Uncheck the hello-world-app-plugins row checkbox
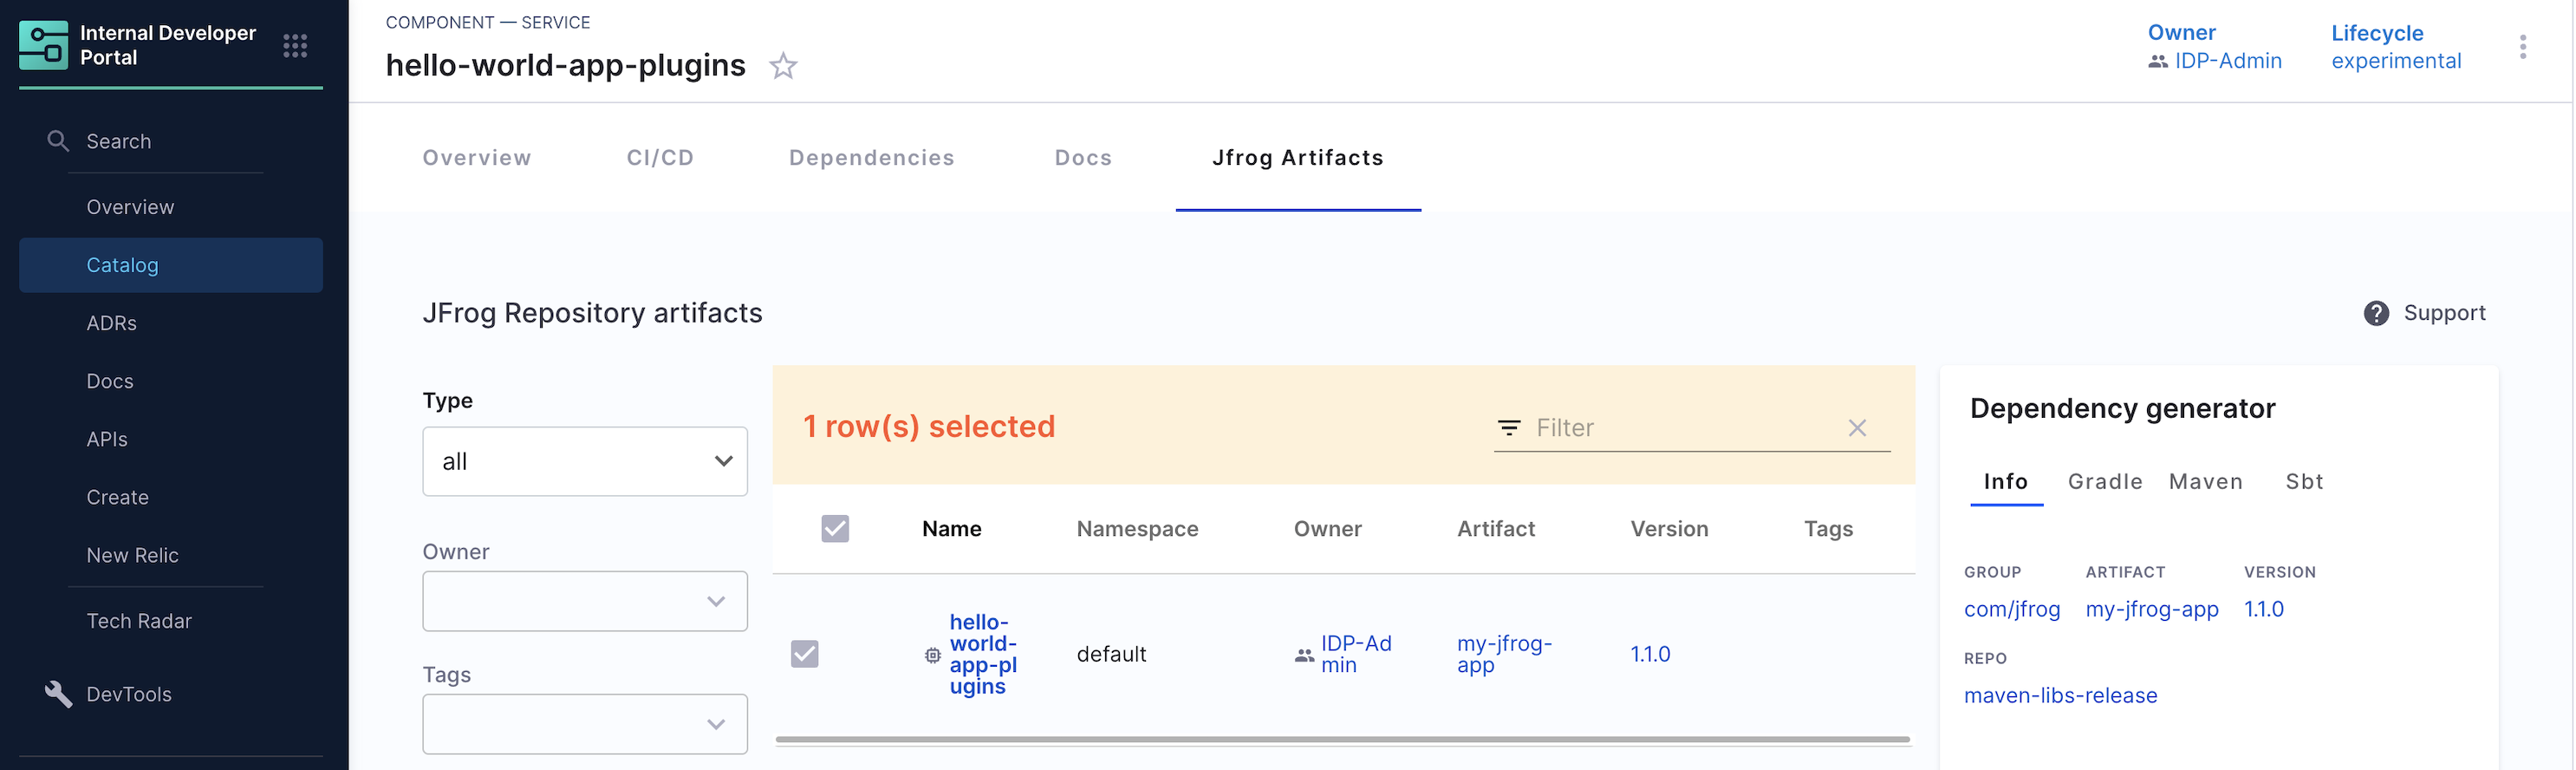This screenshot has height=770, width=2576. 804,654
